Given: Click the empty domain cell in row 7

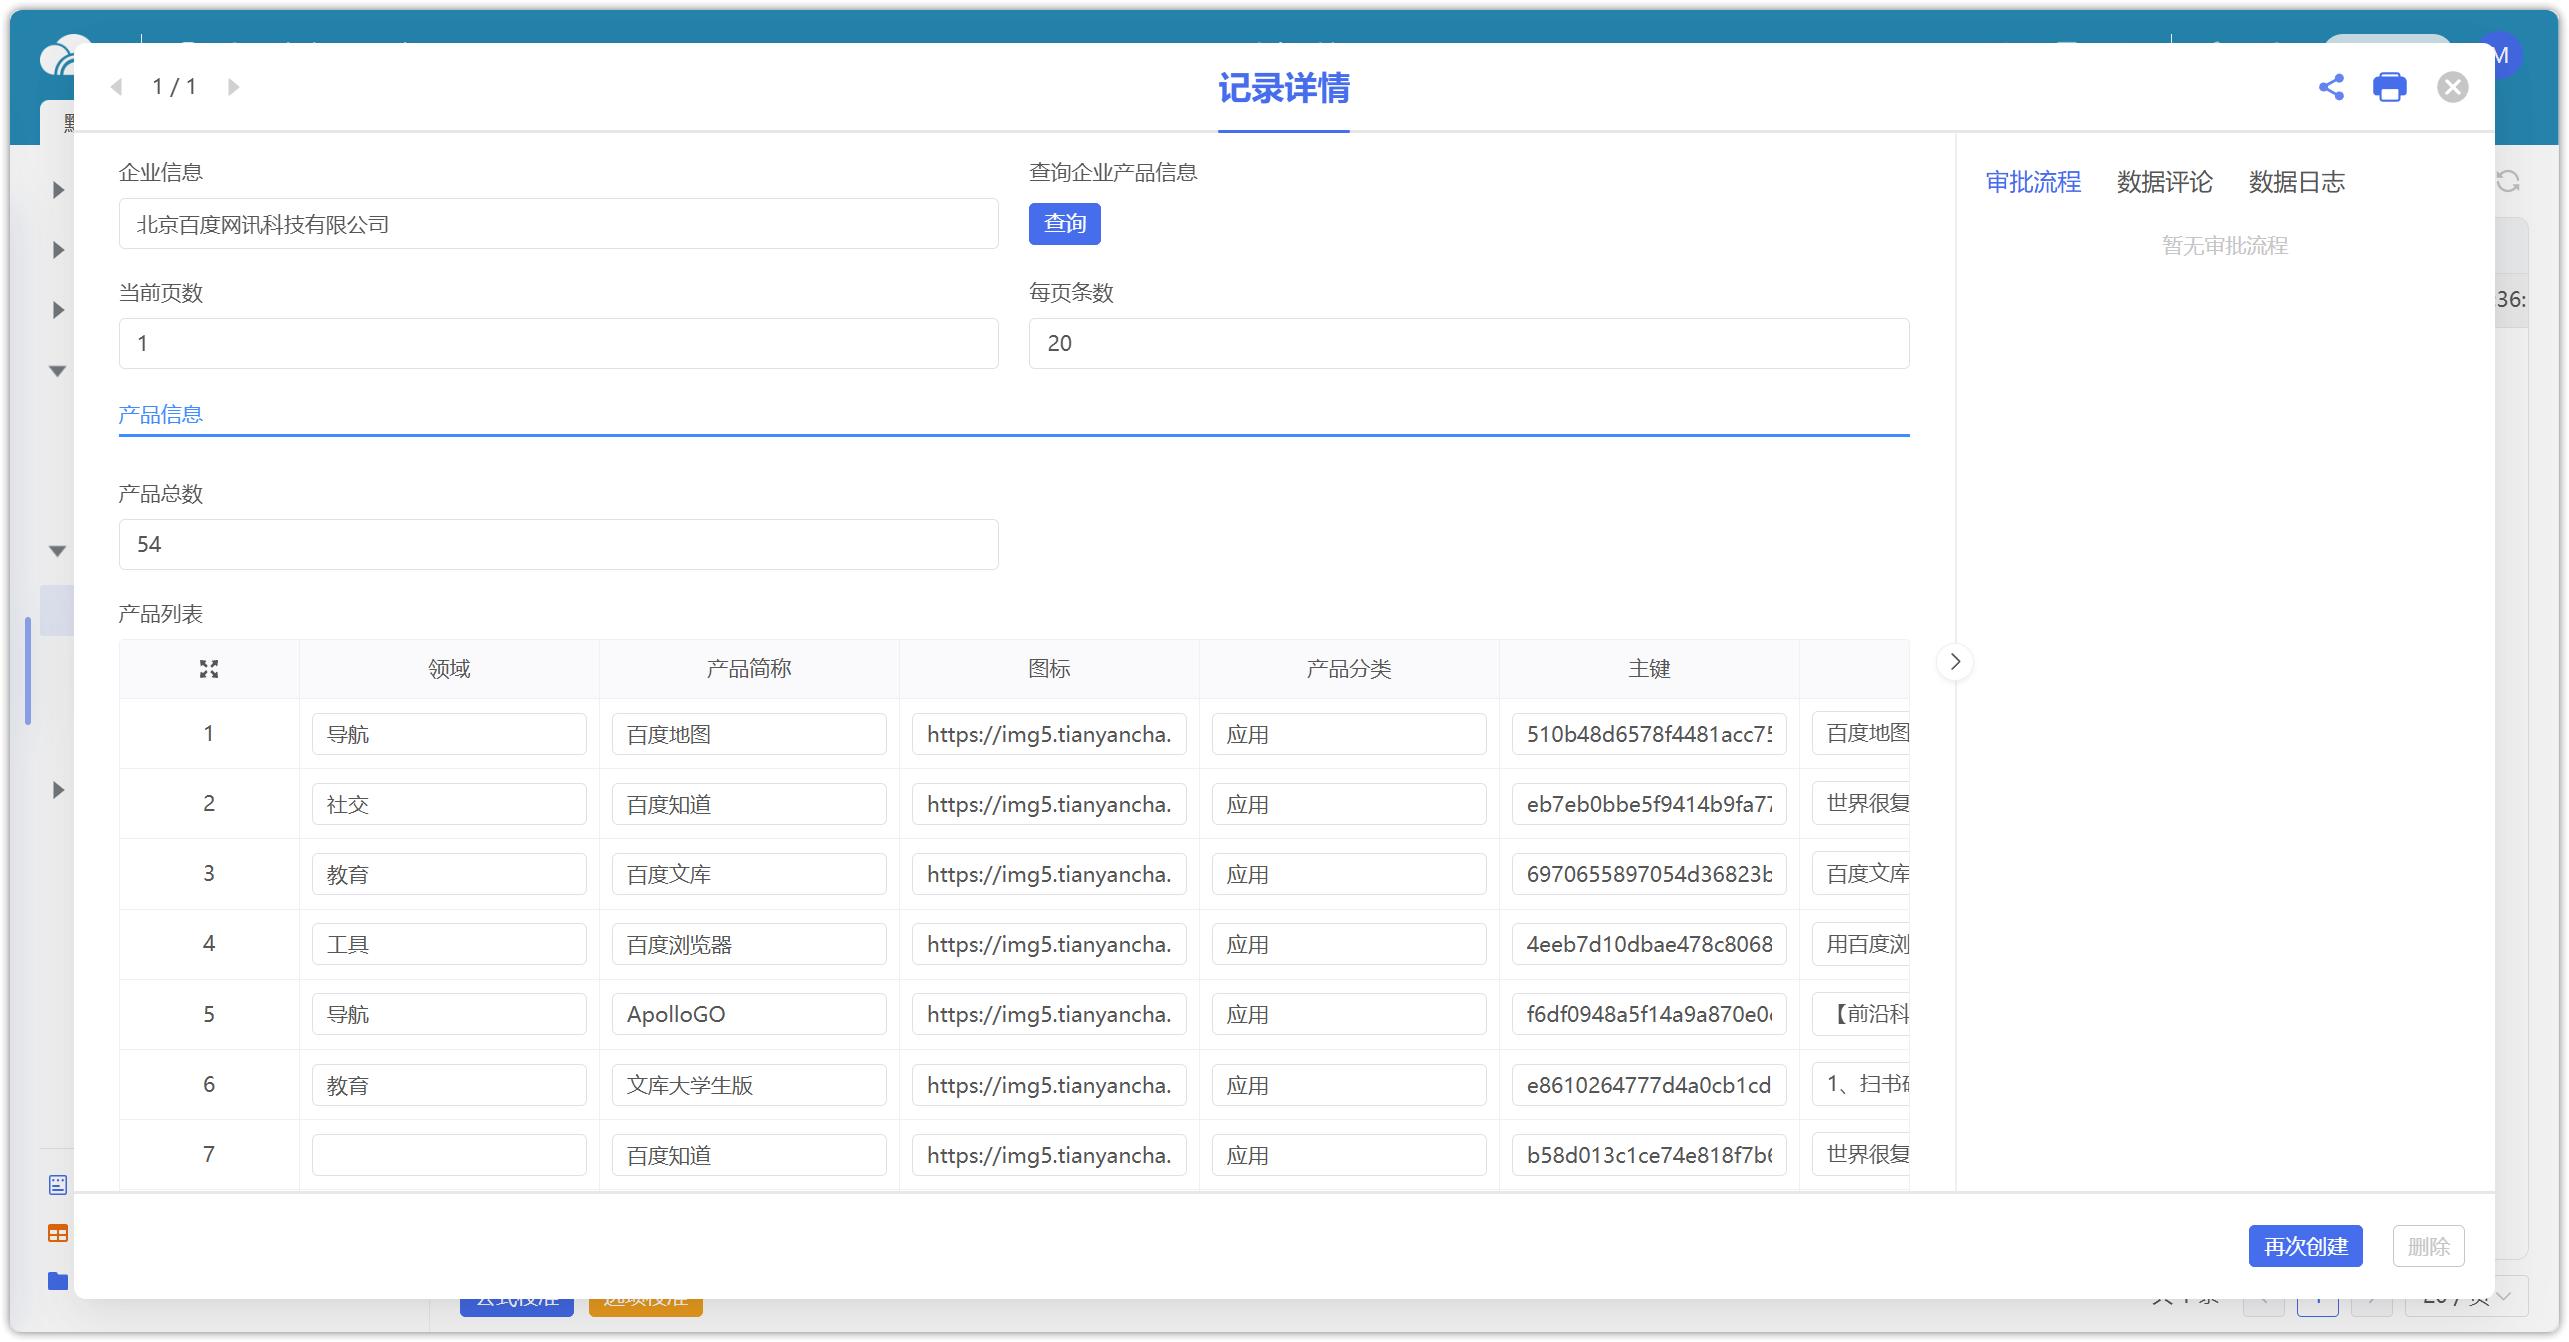Looking at the screenshot, I should click(449, 1155).
